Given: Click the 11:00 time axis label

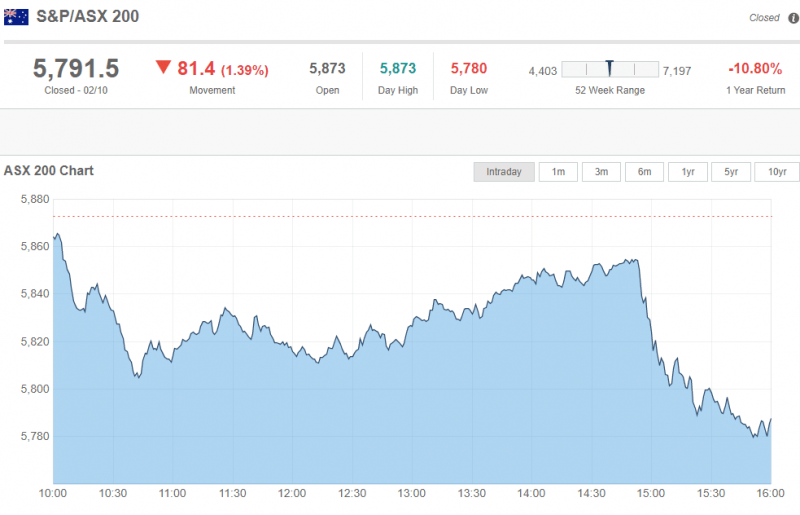Looking at the screenshot, I should (x=172, y=494).
